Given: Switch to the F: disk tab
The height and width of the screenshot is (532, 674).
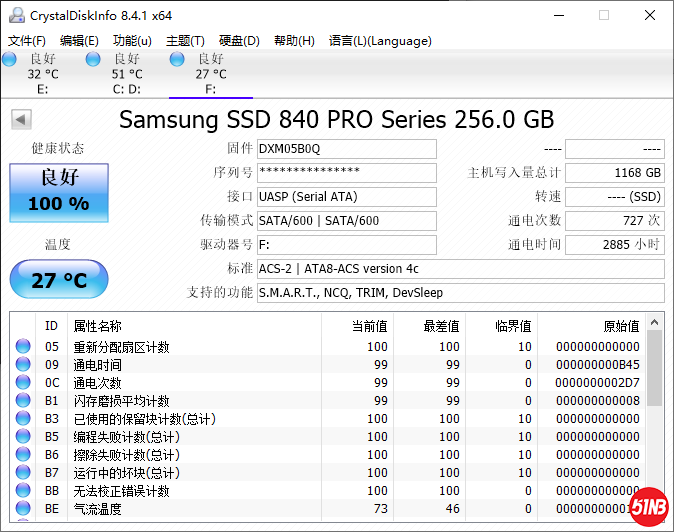Looking at the screenshot, I should [210, 74].
